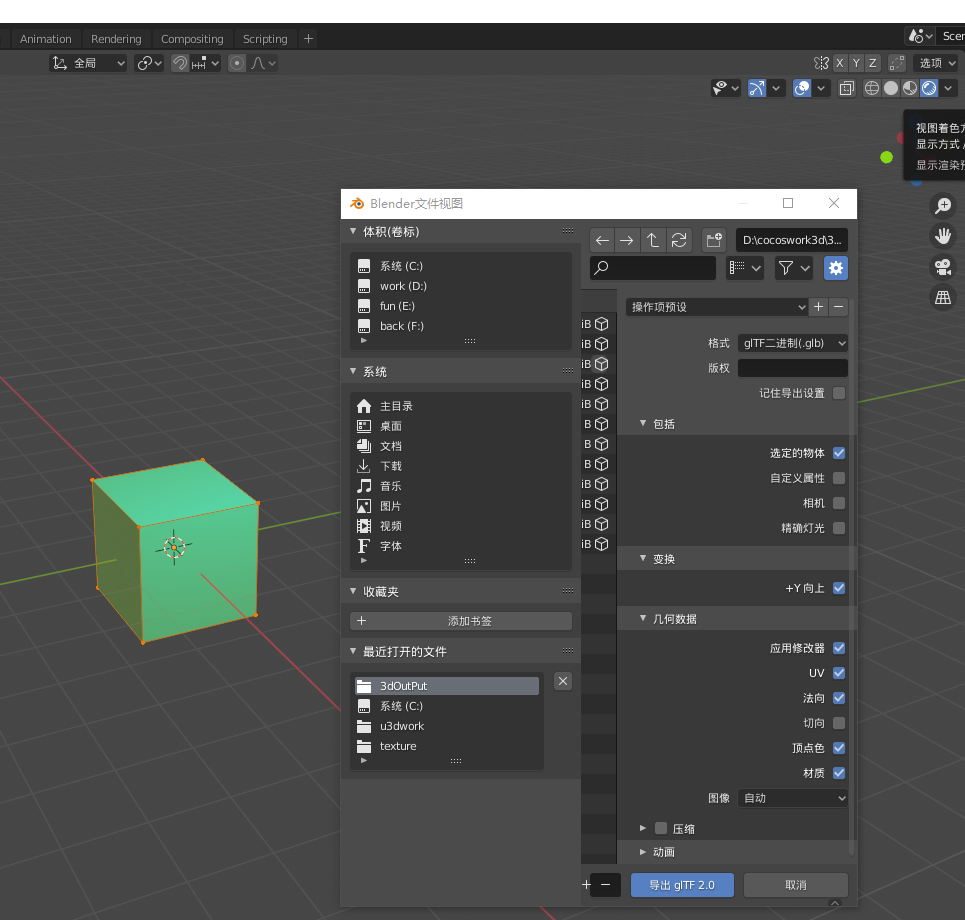
Task: Select wireframe viewport shading
Action: coord(871,89)
